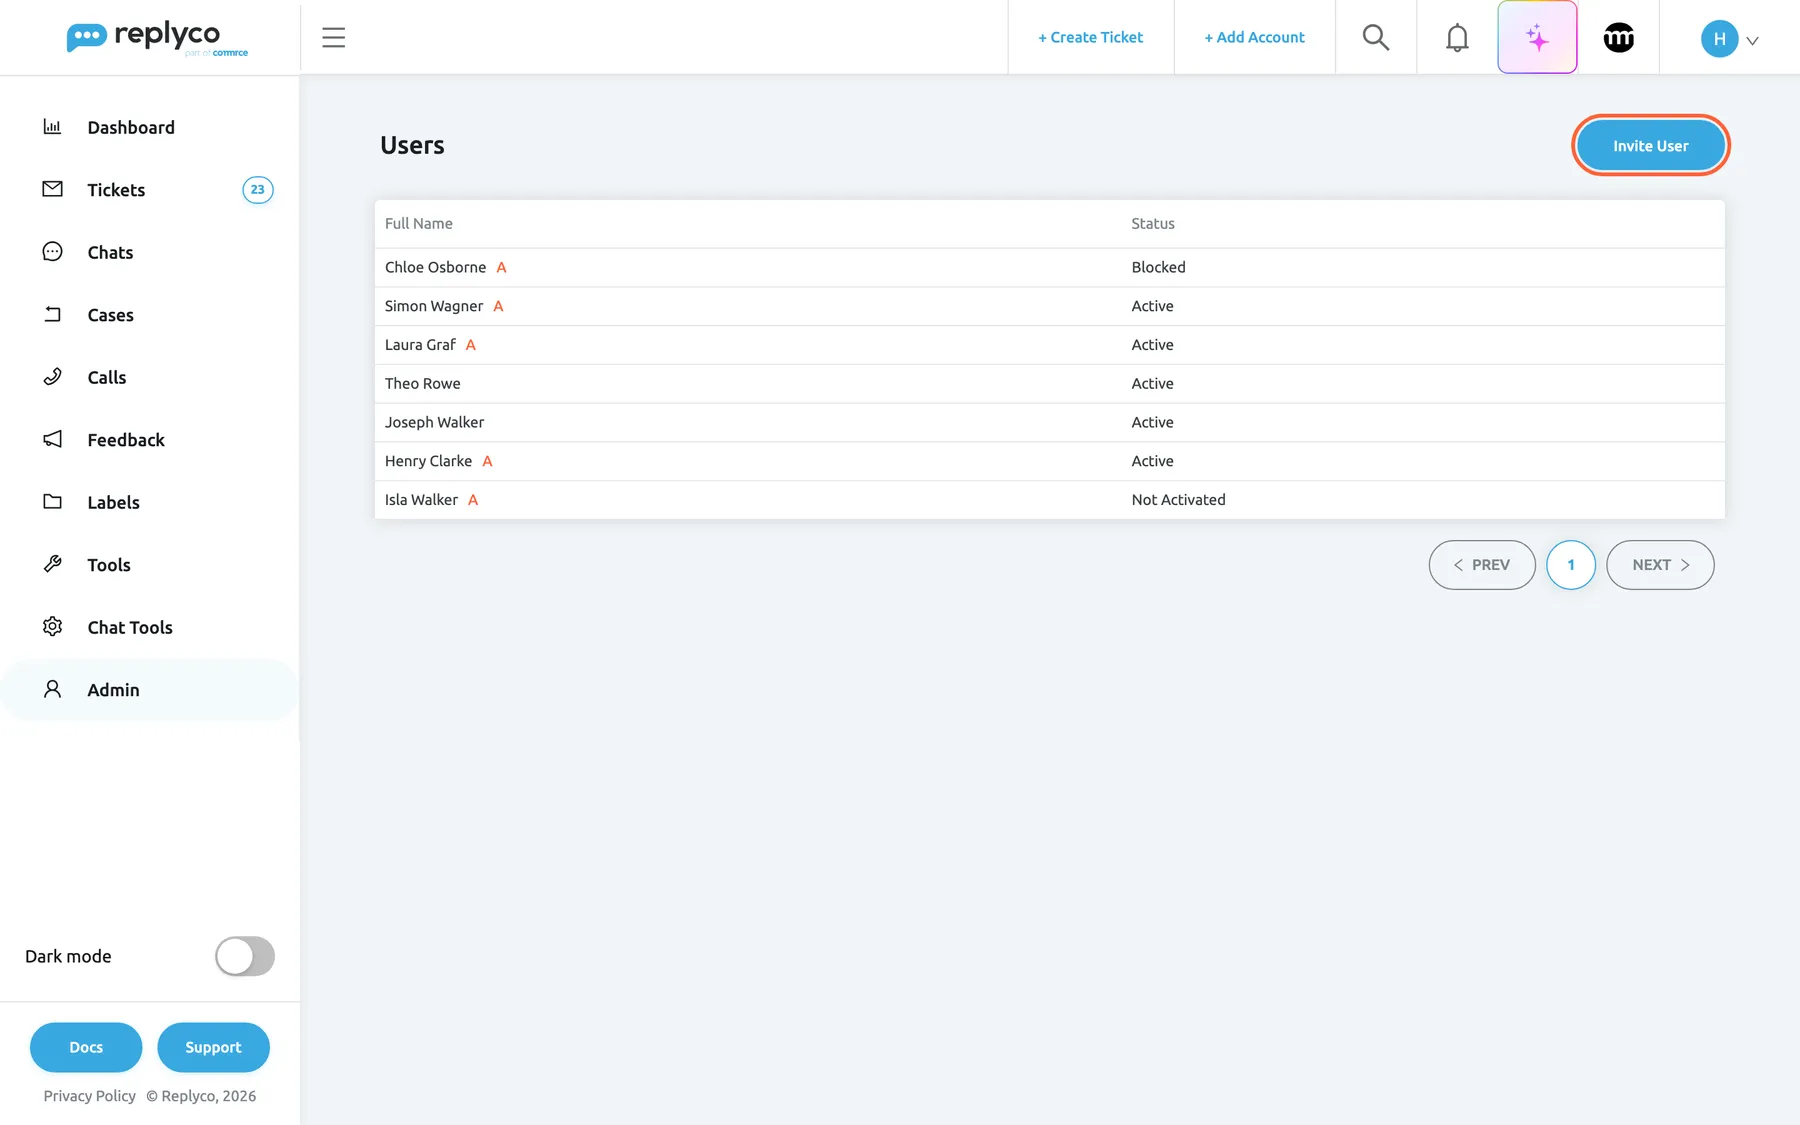Go to the NEXT page
This screenshot has width=1800, height=1125.
pos(1660,565)
